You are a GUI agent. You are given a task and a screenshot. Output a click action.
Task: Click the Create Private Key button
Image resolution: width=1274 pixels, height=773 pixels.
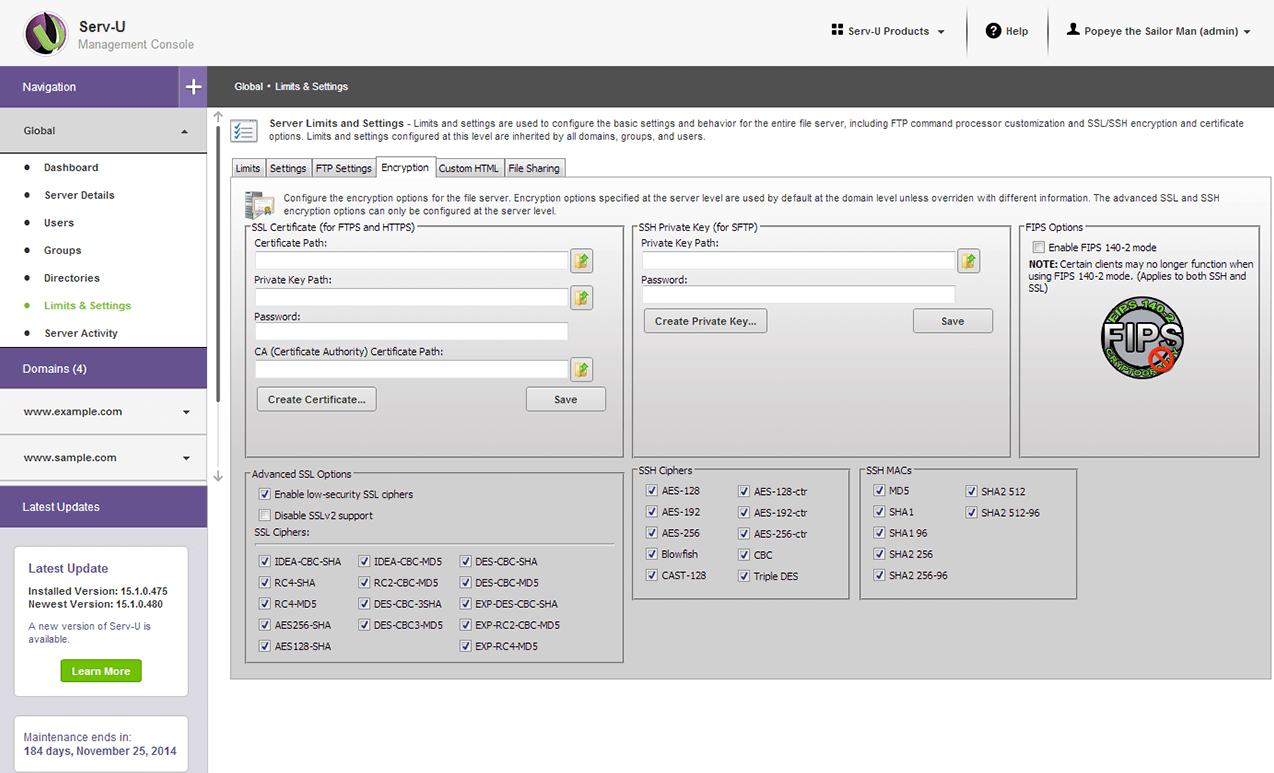706,321
